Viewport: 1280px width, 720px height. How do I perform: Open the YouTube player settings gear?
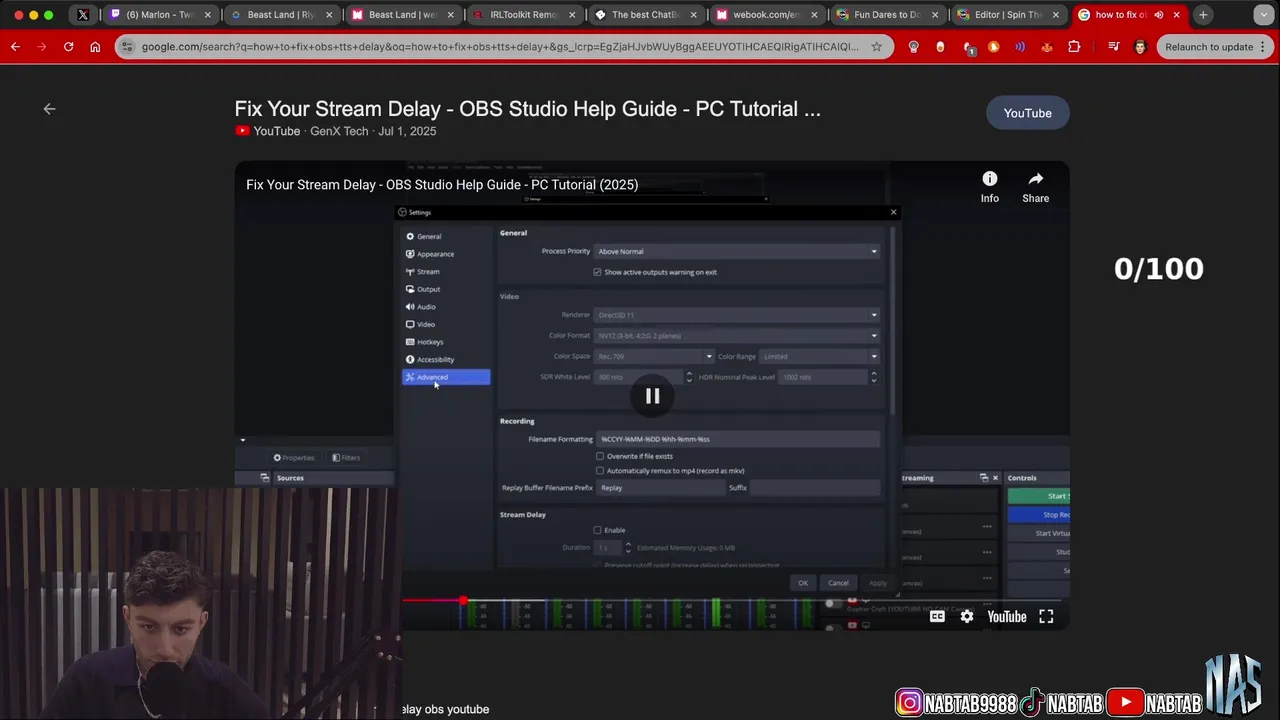coord(967,617)
